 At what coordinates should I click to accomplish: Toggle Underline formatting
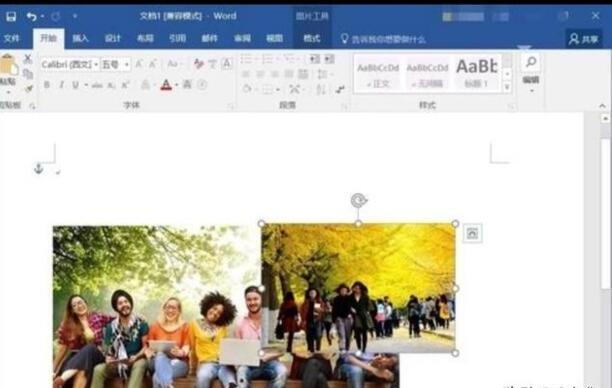(x=75, y=85)
